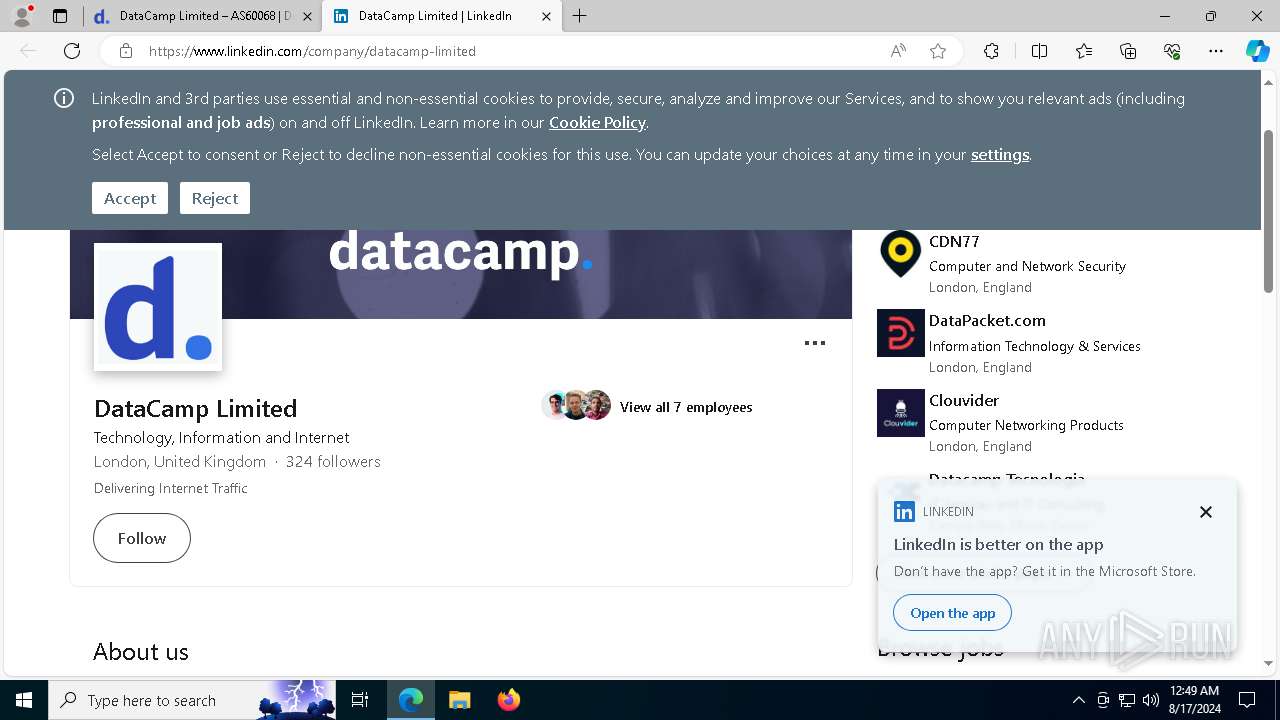Add page to favorites star icon
The image size is (1280, 720).
[x=938, y=51]
